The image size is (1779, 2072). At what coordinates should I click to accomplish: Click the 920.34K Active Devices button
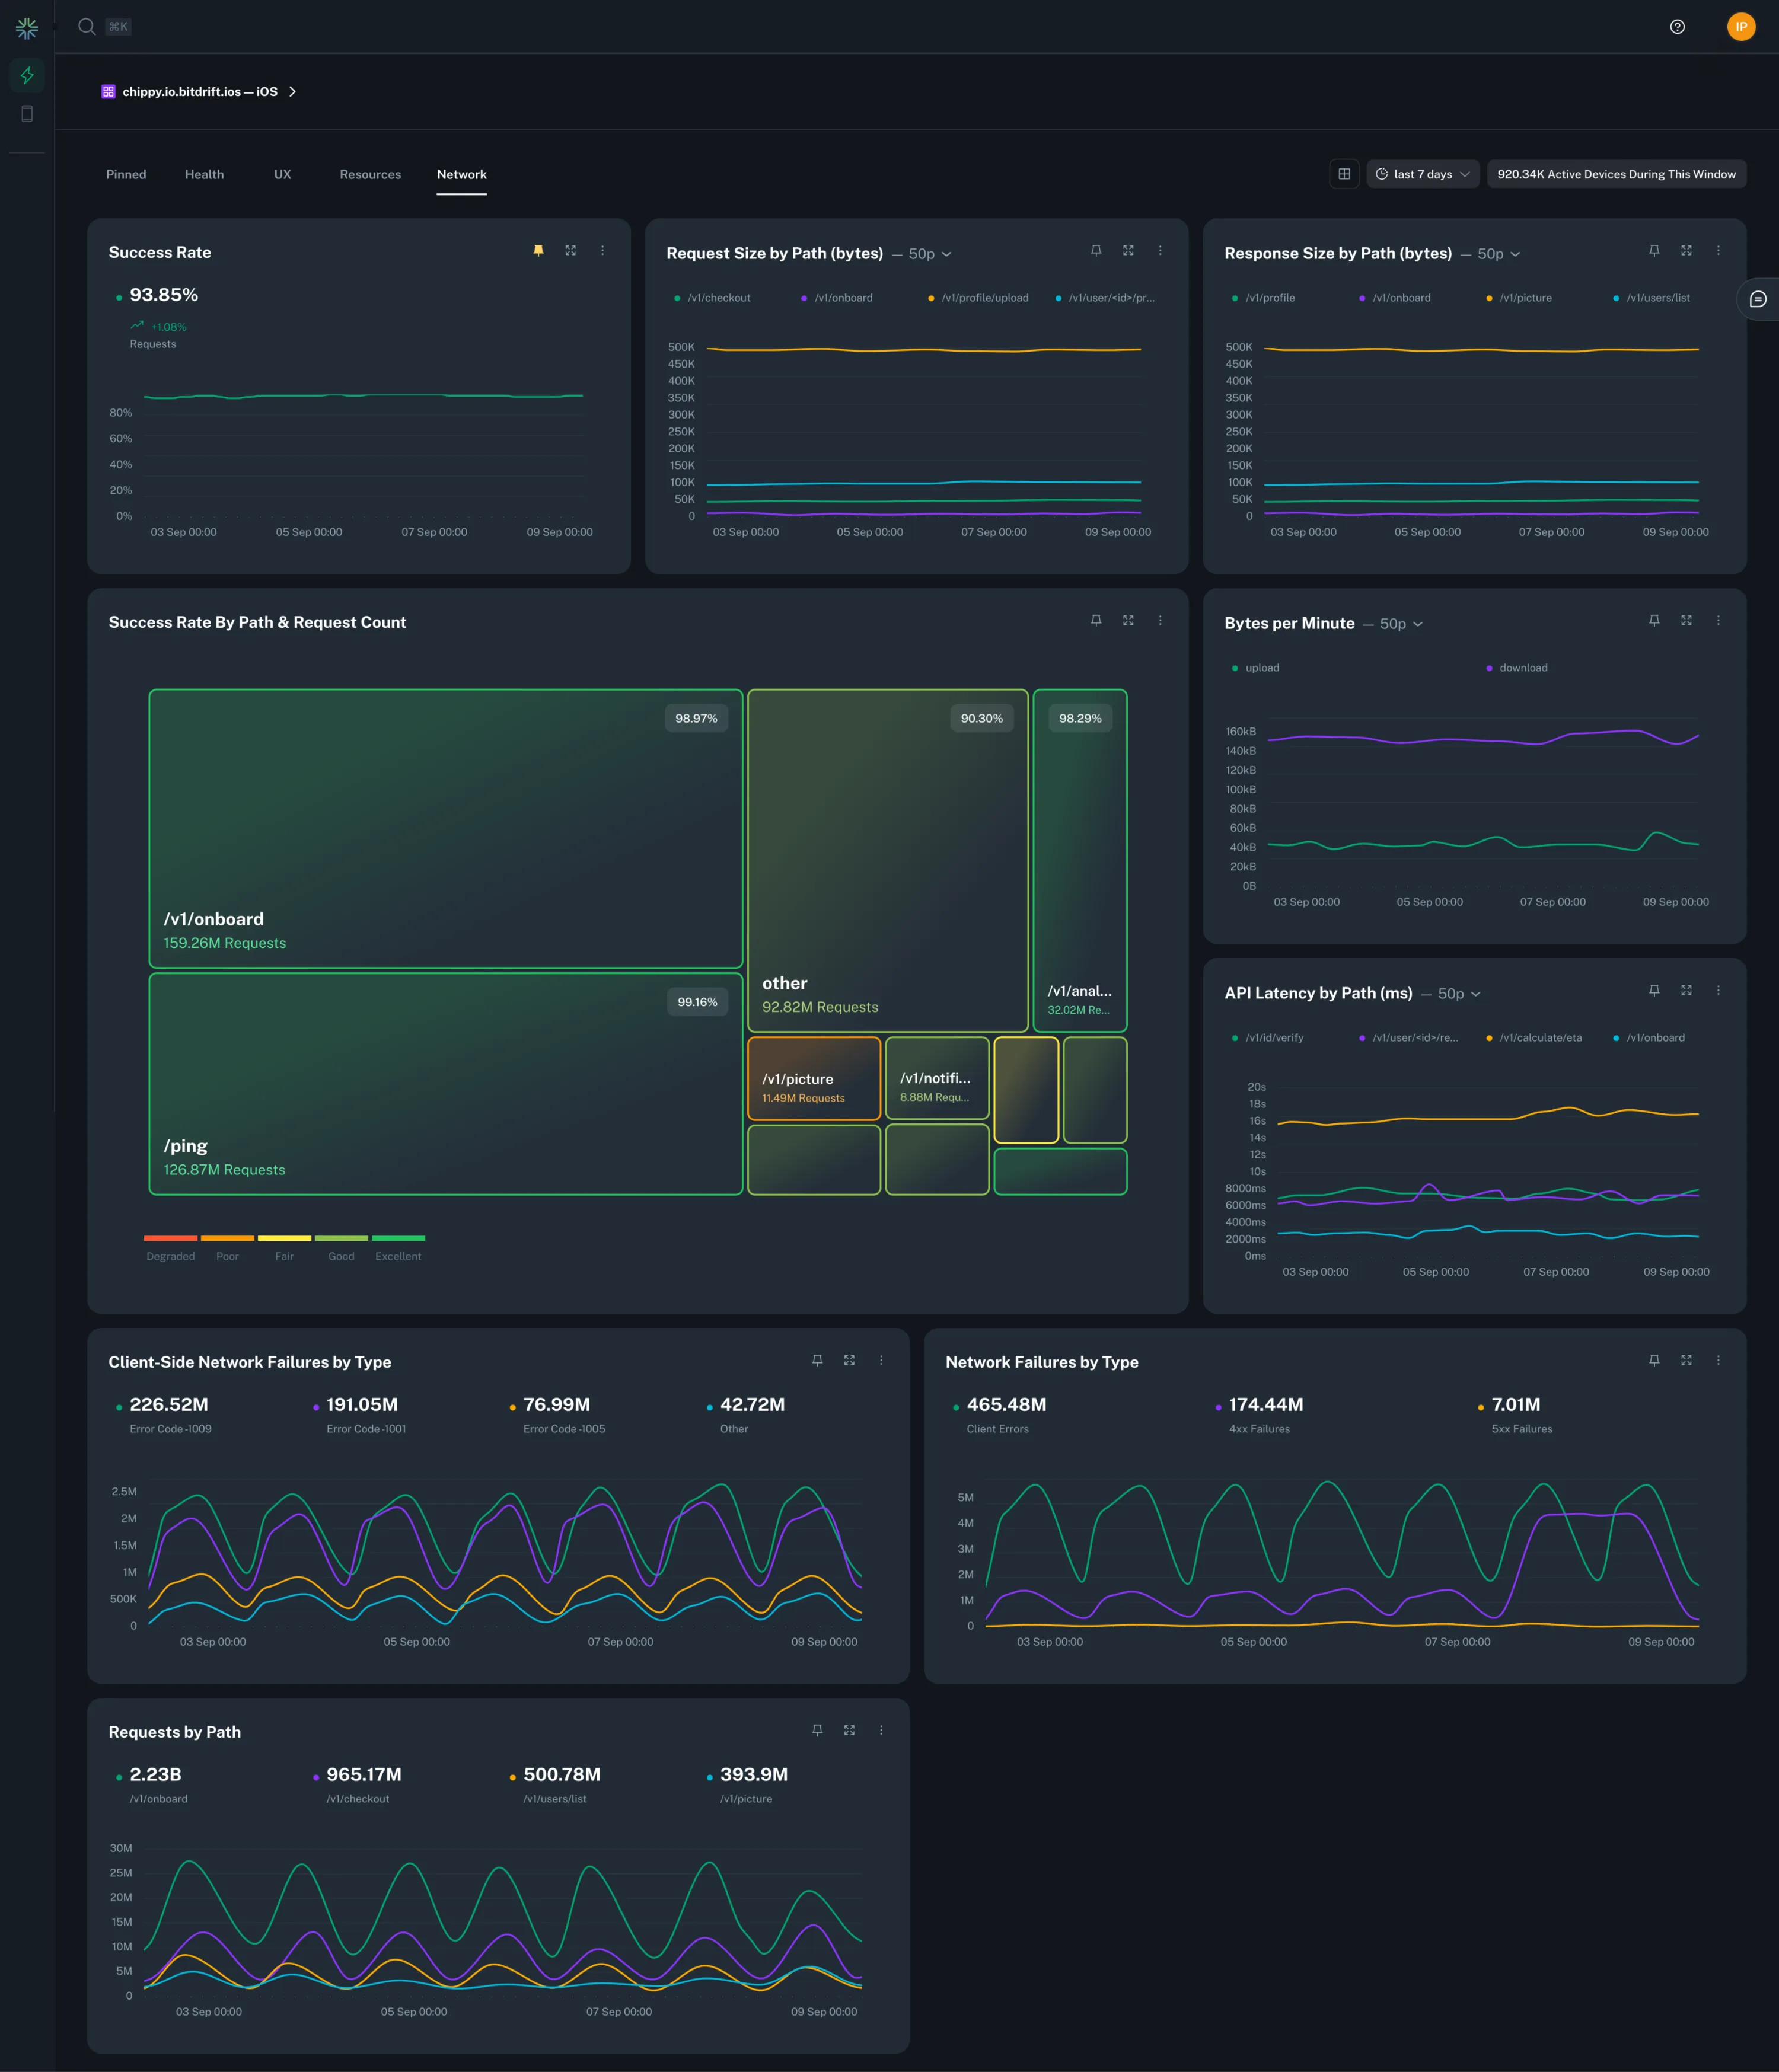pyautogui.click(x=1616, y=174)
